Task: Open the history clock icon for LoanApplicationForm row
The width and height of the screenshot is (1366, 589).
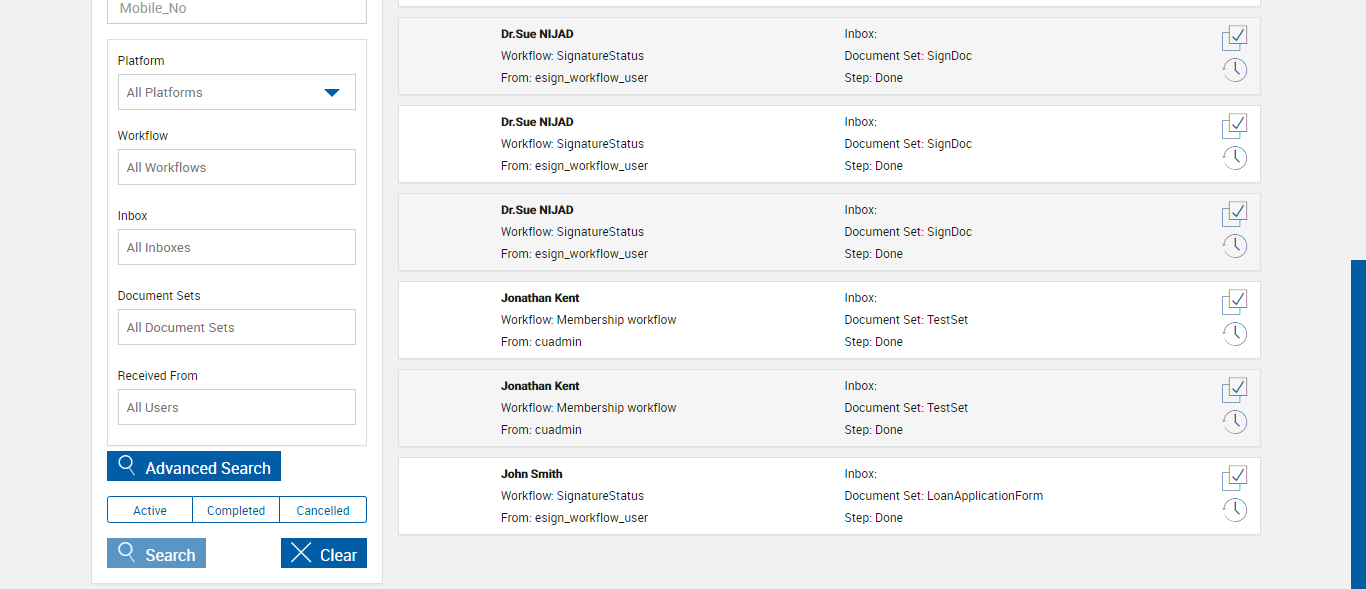Action: (1235, 510)
